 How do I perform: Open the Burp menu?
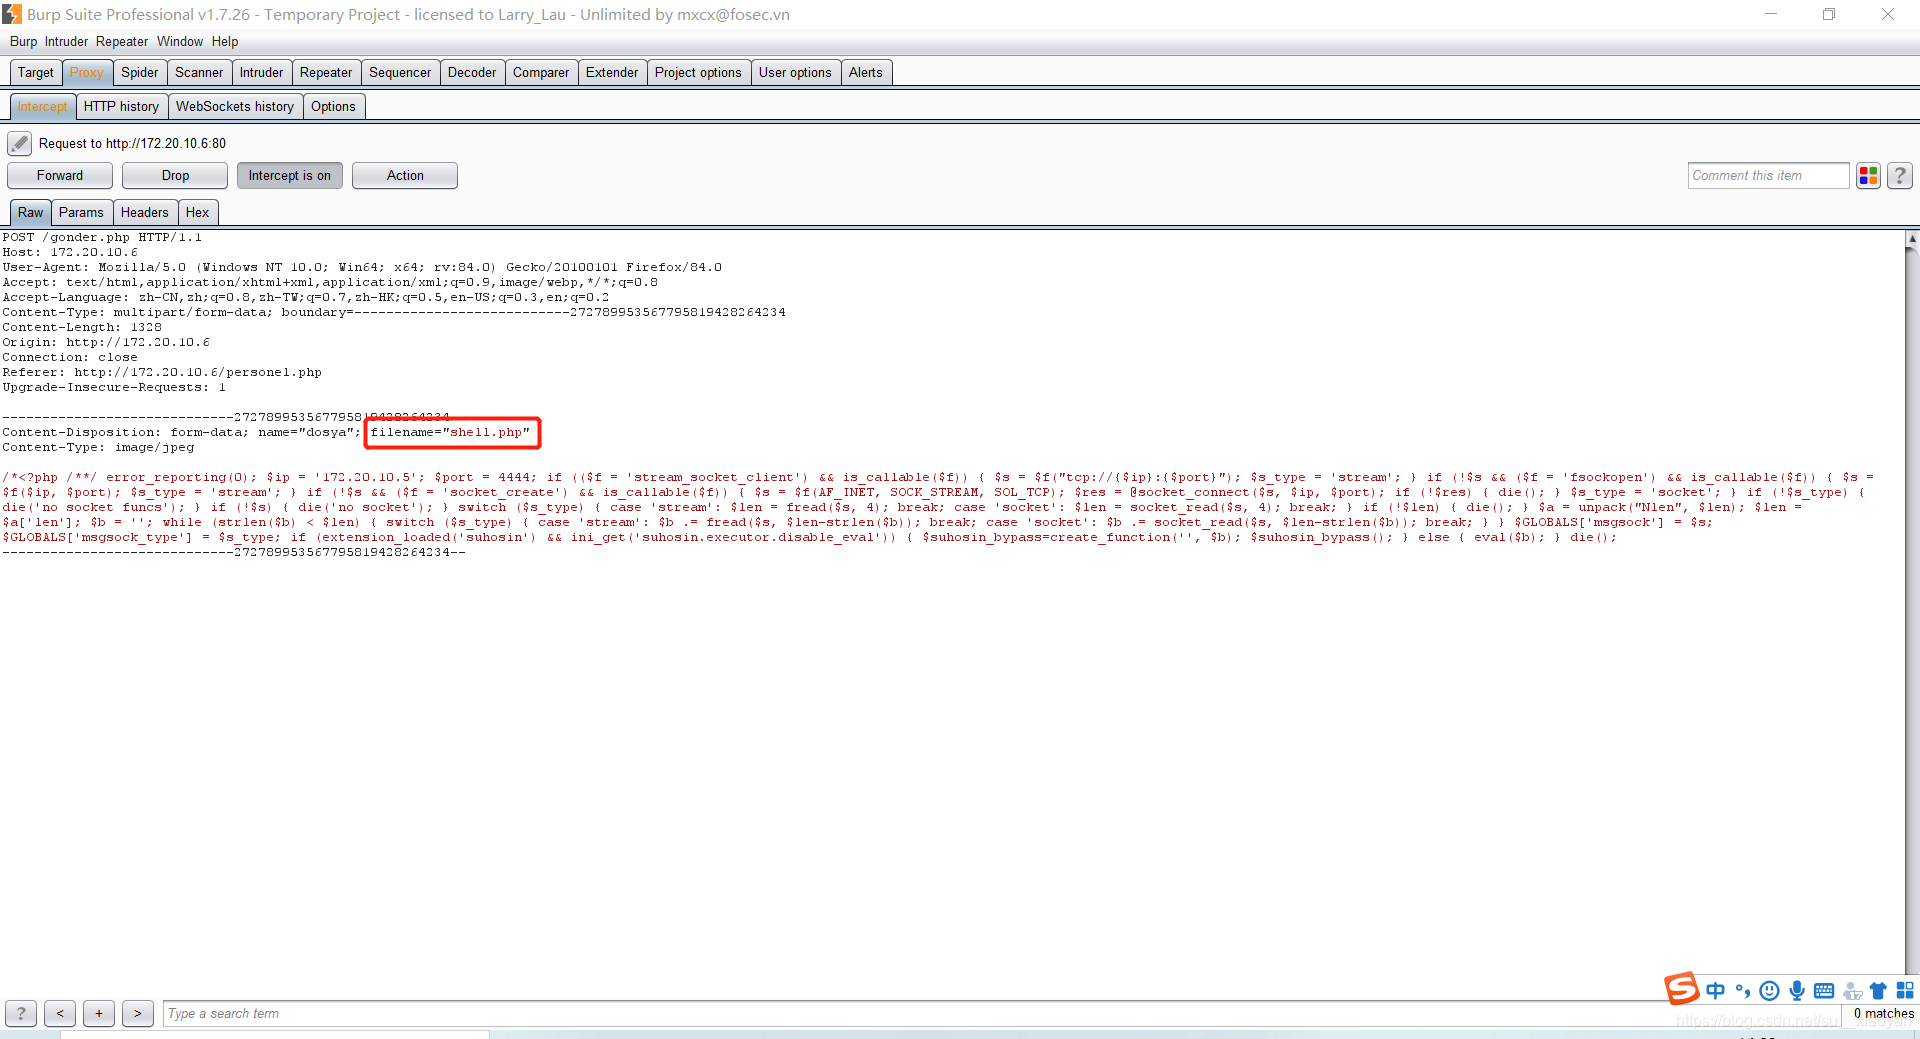23,41
